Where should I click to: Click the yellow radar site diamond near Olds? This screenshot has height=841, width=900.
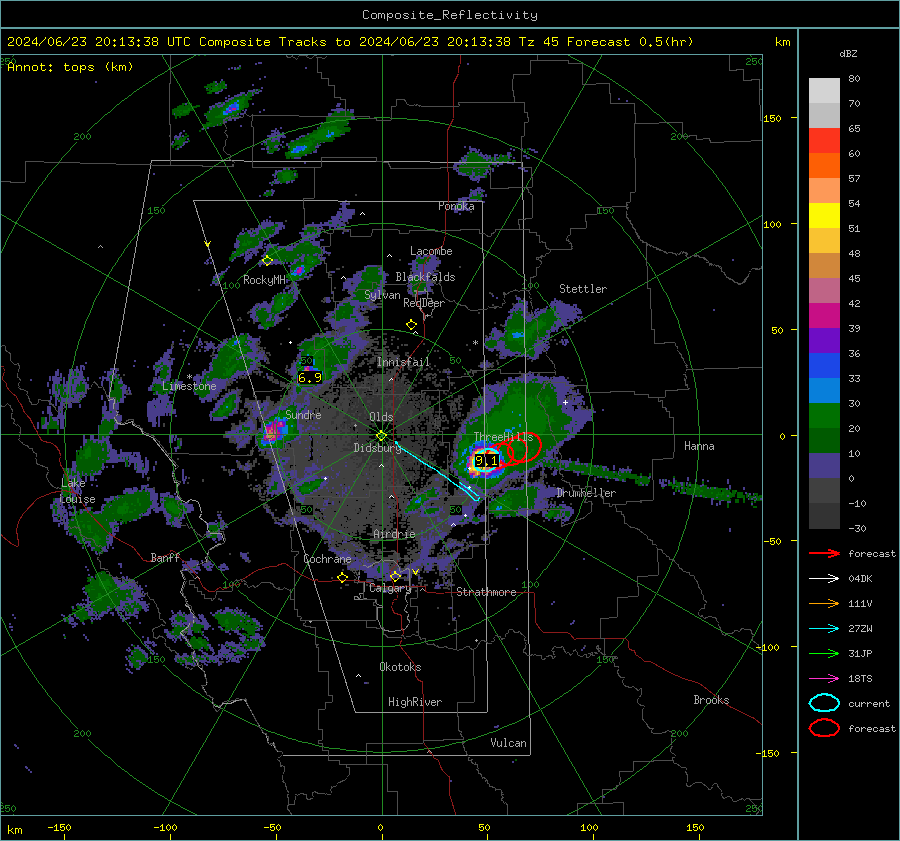click(381, 436)
